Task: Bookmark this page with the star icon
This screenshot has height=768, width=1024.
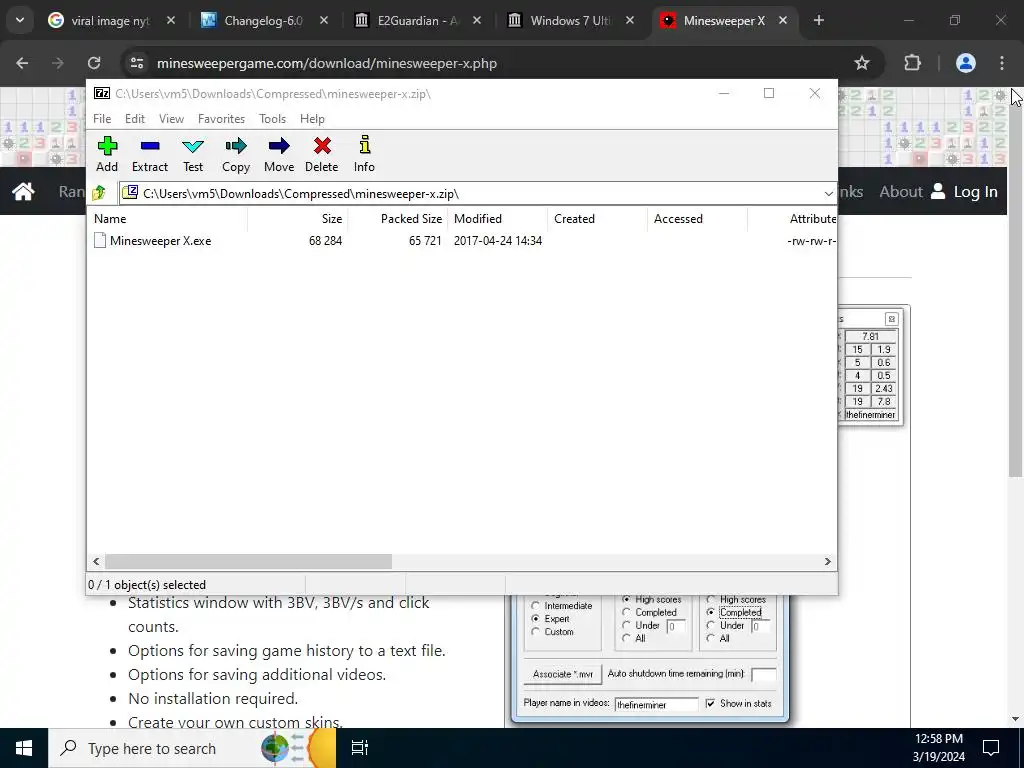Action: (x=862, y=63)
